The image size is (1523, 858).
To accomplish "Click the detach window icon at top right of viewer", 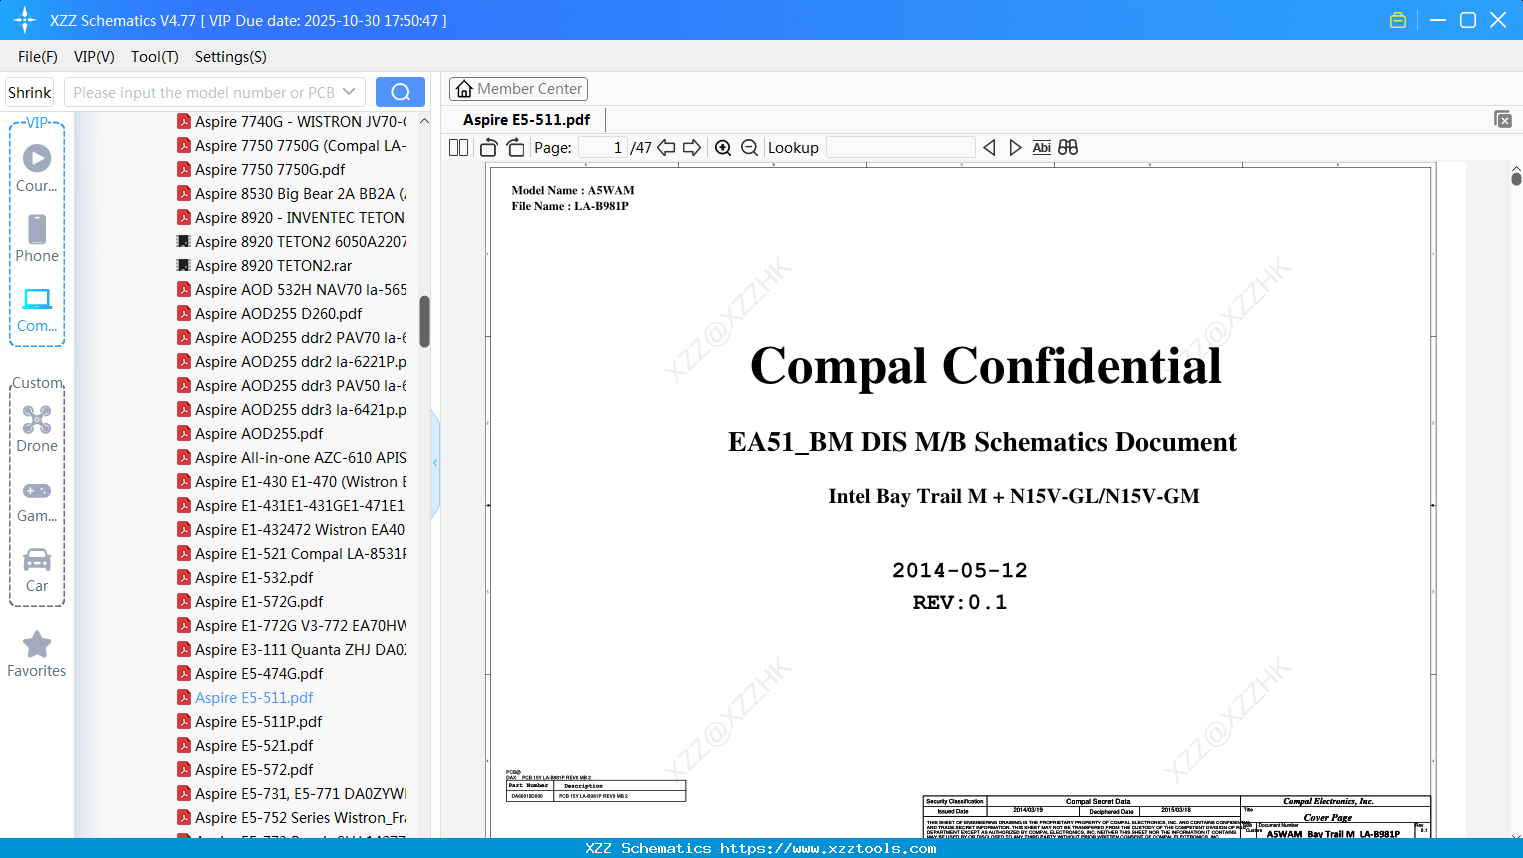I will click(1503, 119).
